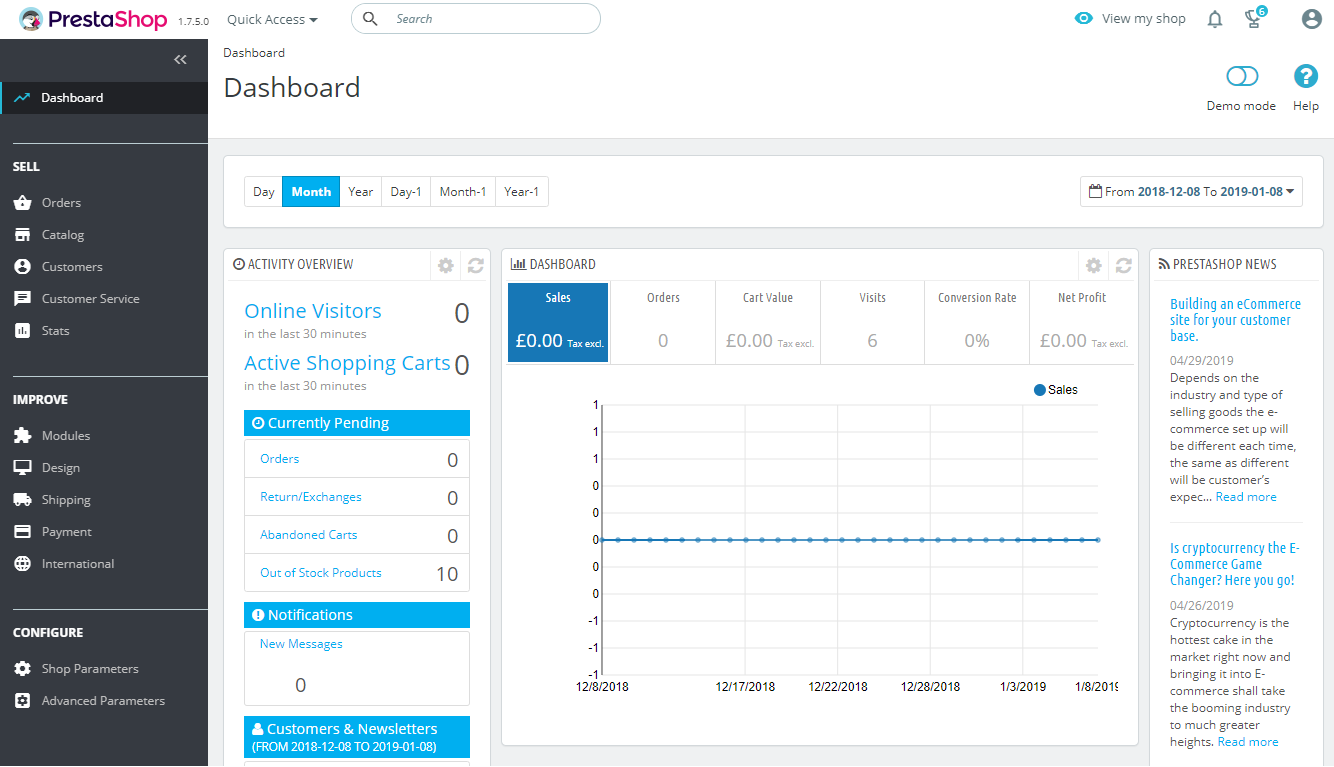The width and height of the screenshot is (1334, 767).
Task: Open the Quick Access dropdown
Action: tap(272, 19)
